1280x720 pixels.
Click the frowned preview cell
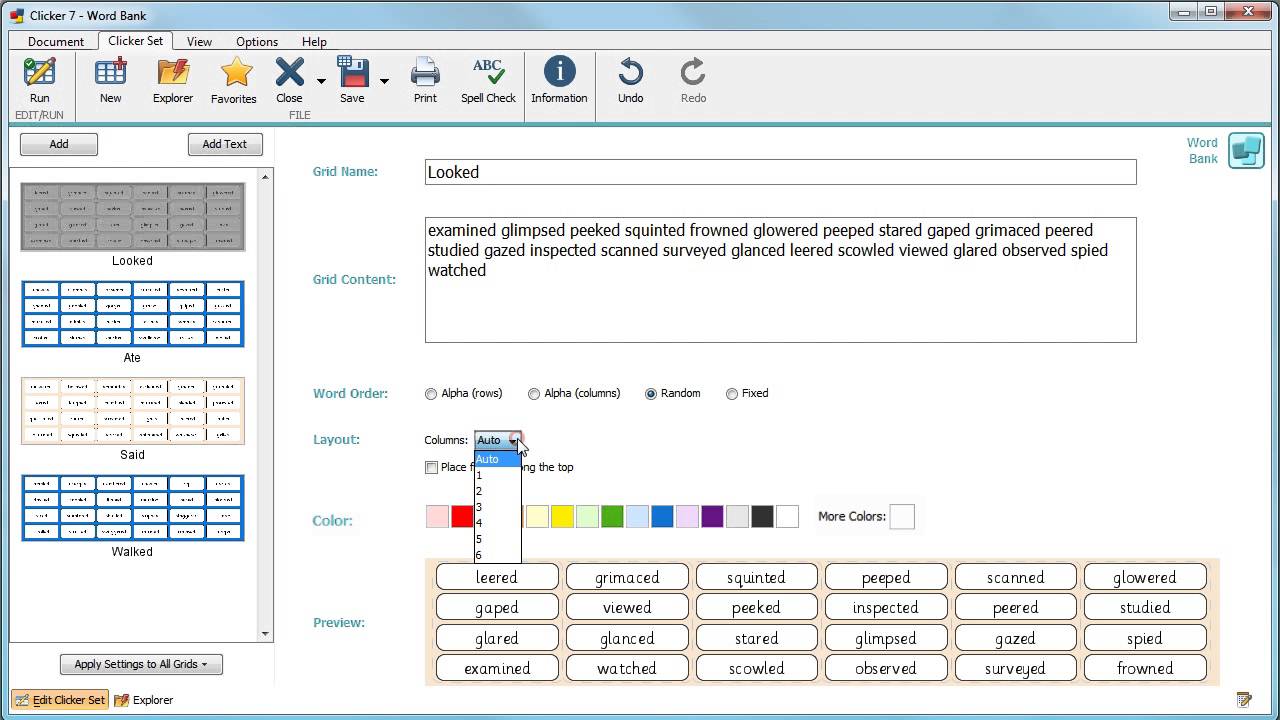(1145, 668)
